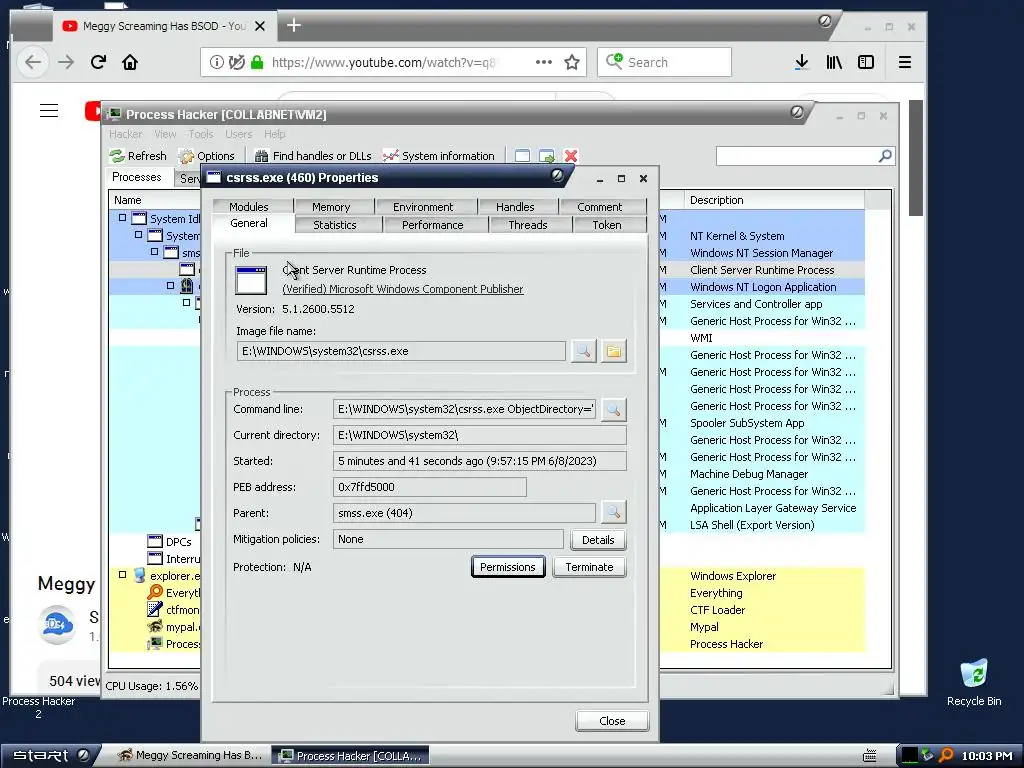Open a new browser tab
The height and width of the screenshot is (768, 1024).
[294, 25]
